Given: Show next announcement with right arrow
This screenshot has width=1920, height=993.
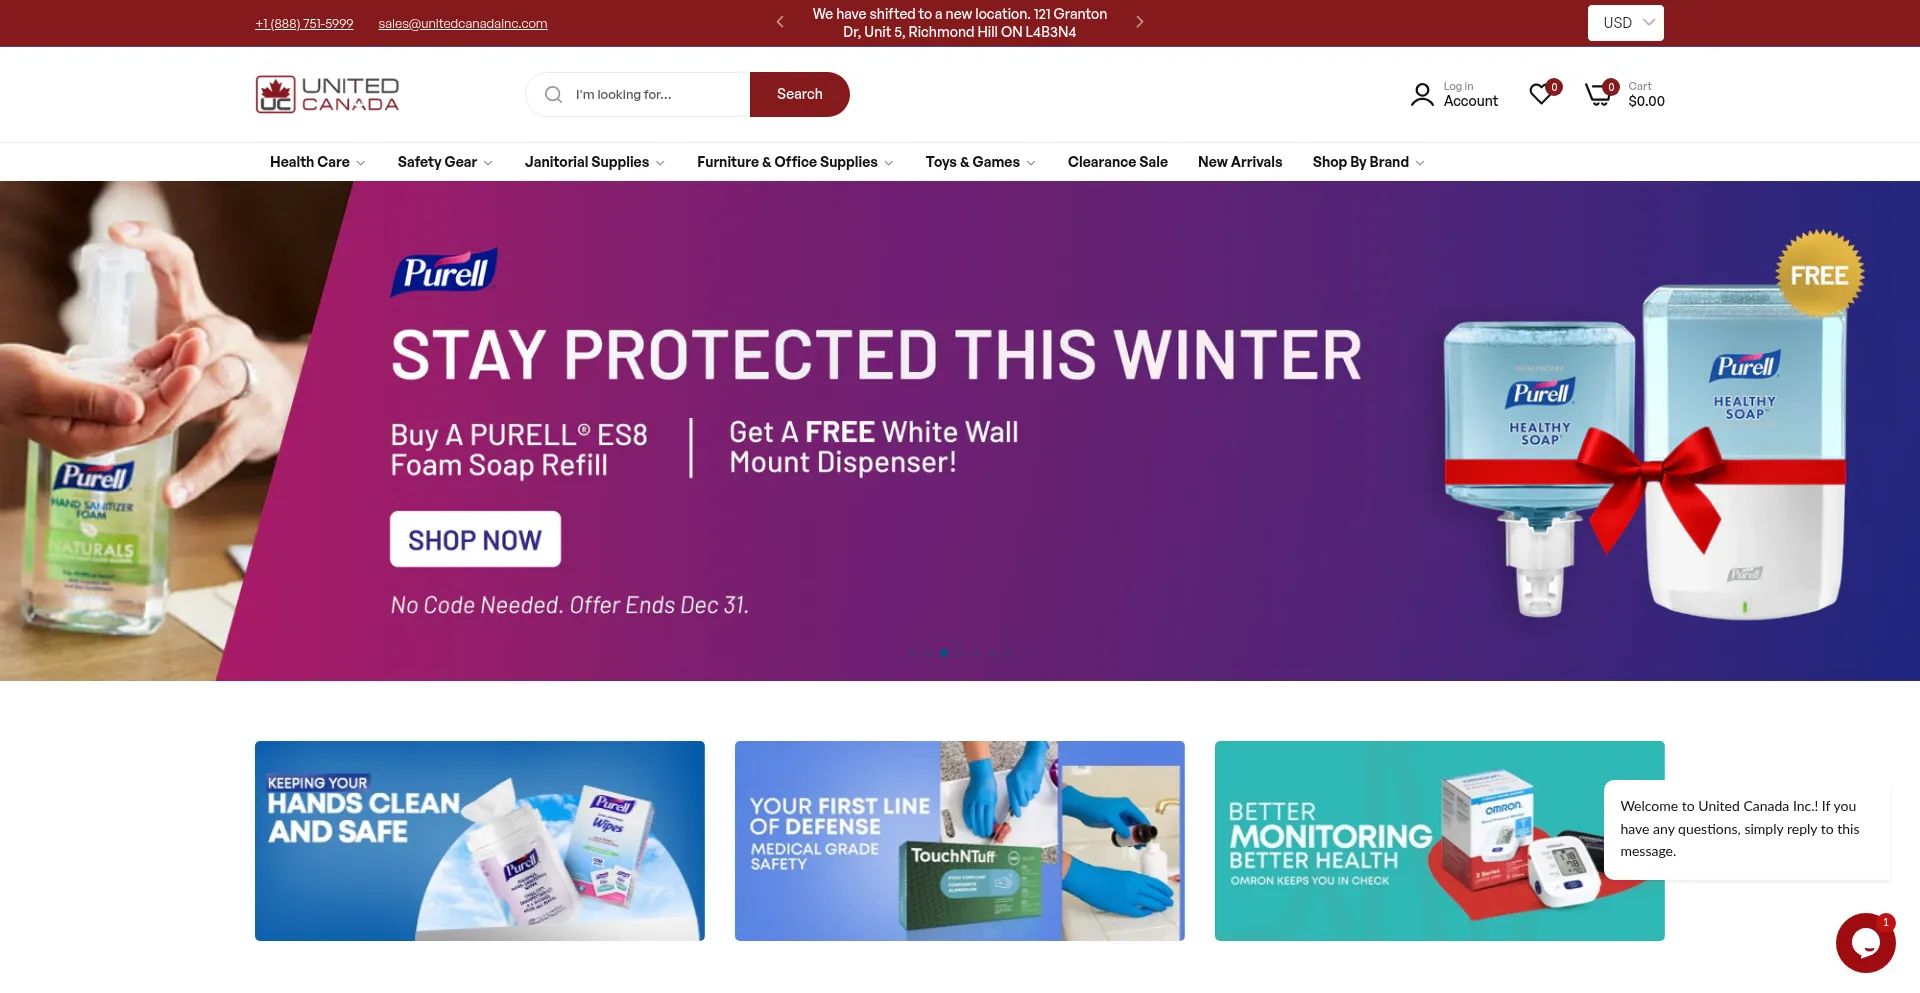Looking at the screenshot, I should coord(1139,22).
